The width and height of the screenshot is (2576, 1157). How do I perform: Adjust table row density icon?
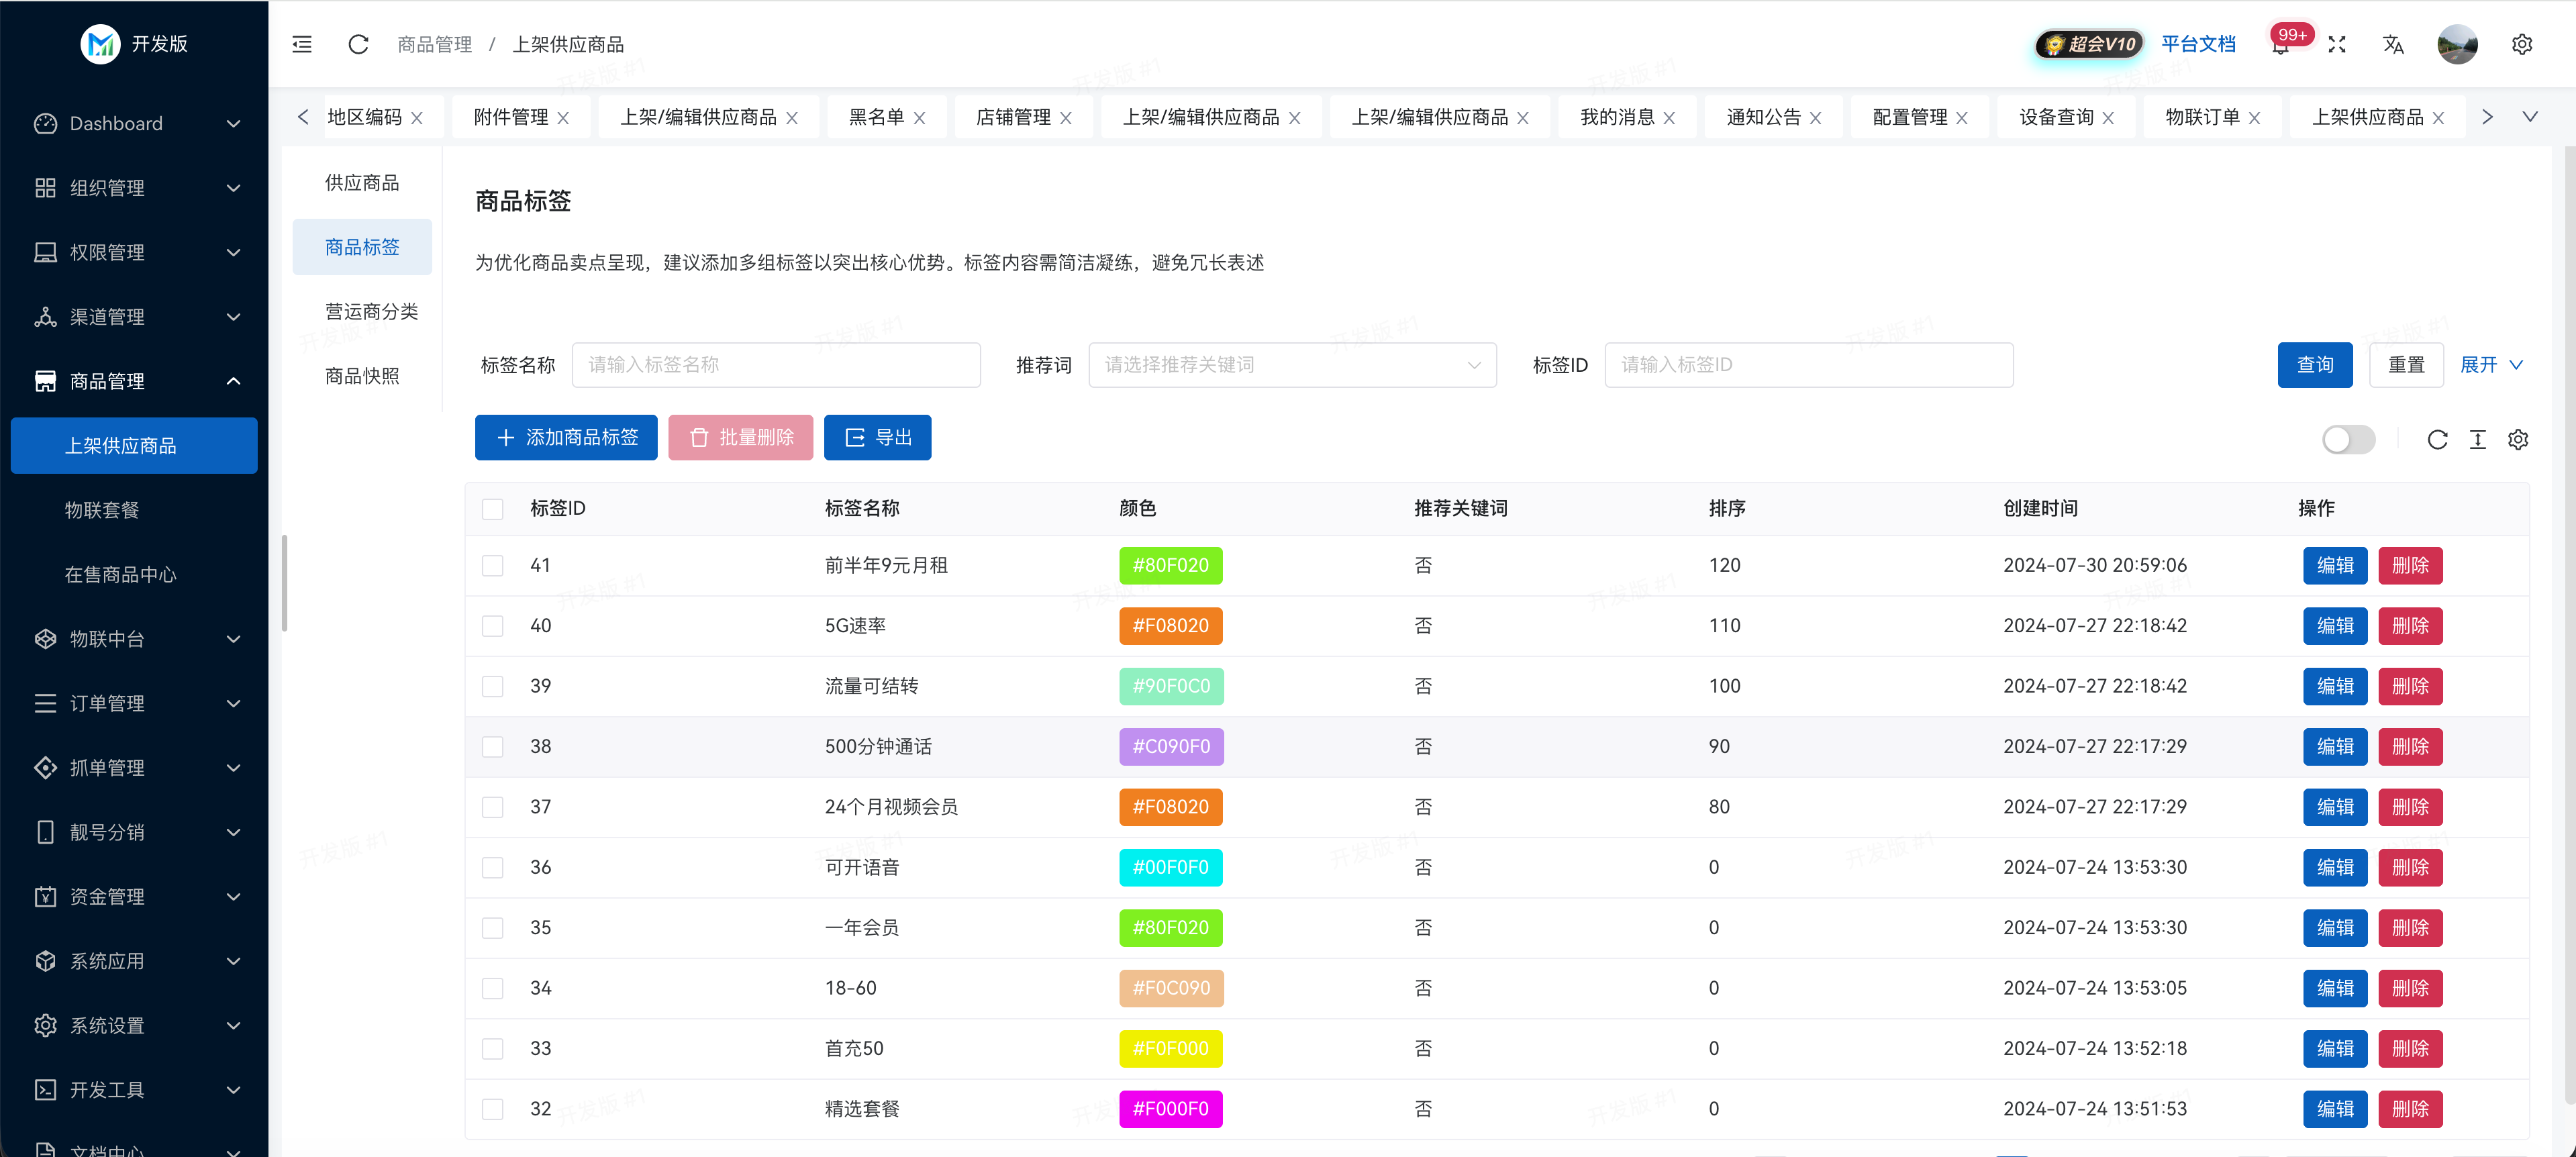(x=2477, y=439)
